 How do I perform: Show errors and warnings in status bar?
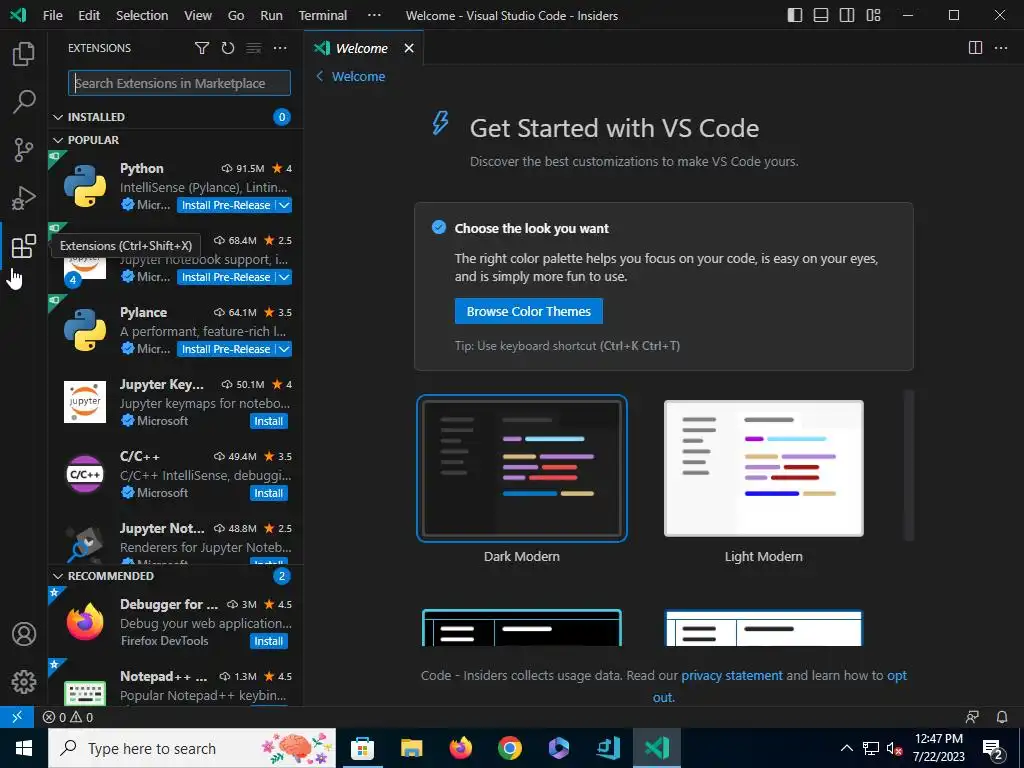pyautogui.click(x=68, y=717)
